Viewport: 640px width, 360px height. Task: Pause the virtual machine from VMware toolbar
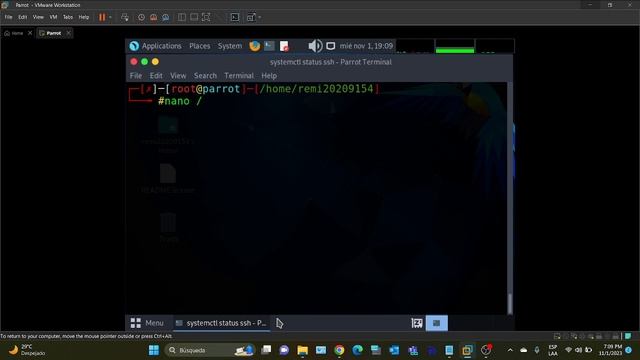click(x=102, y=17)
